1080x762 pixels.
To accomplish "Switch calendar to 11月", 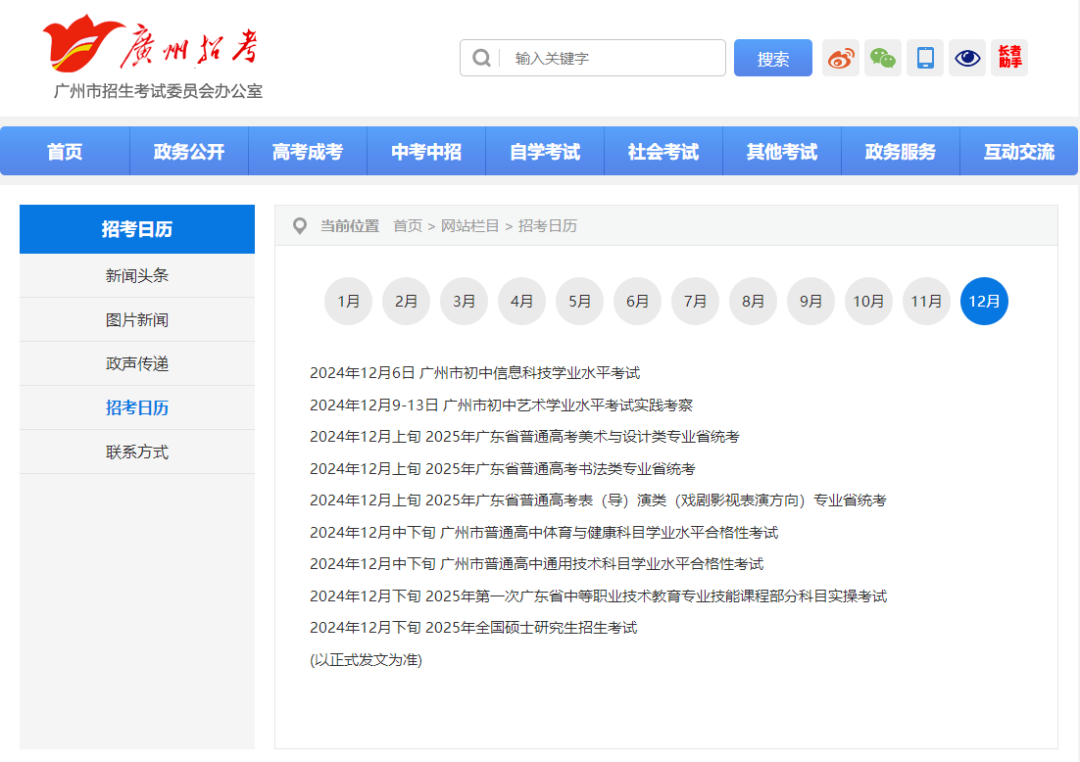I will (926, 301).
